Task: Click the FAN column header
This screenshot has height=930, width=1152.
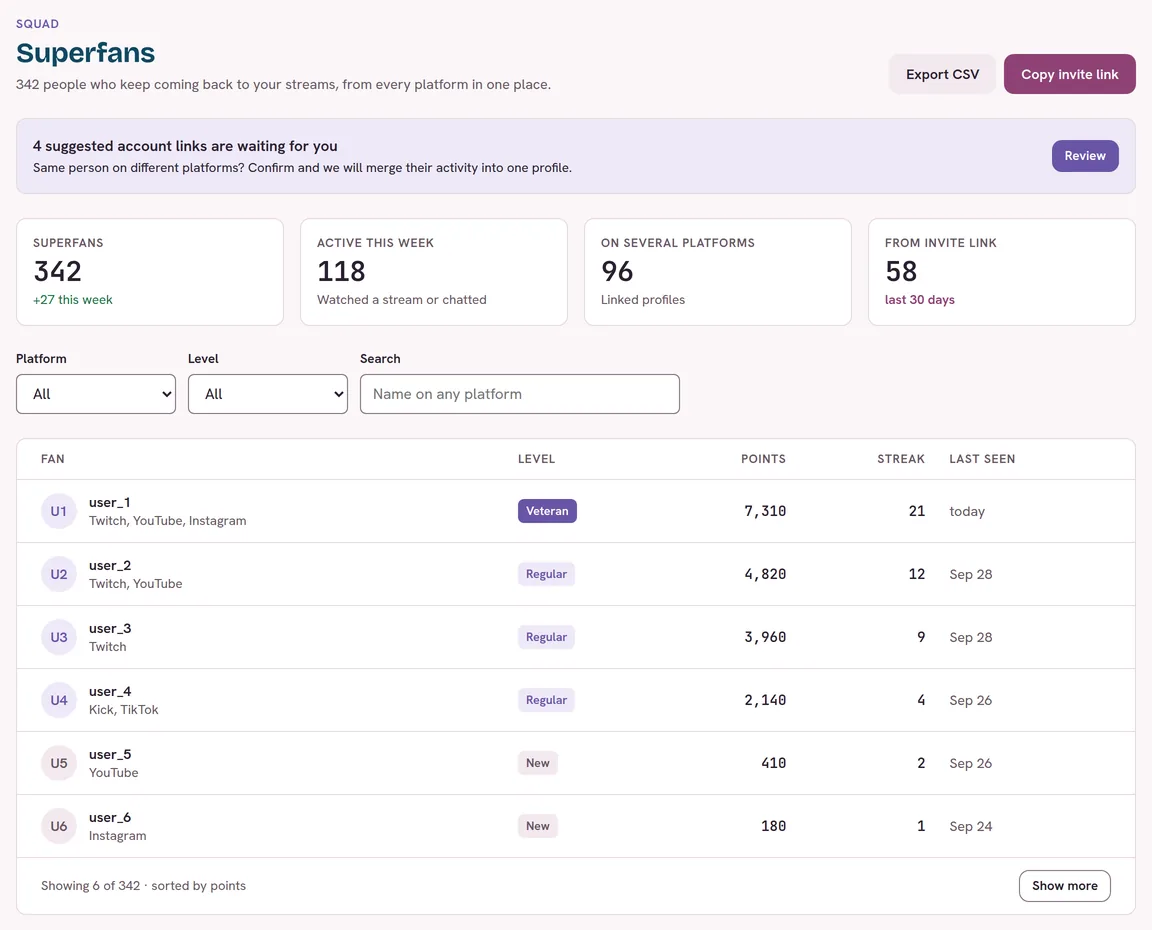Action: click(x=53, y=459)
